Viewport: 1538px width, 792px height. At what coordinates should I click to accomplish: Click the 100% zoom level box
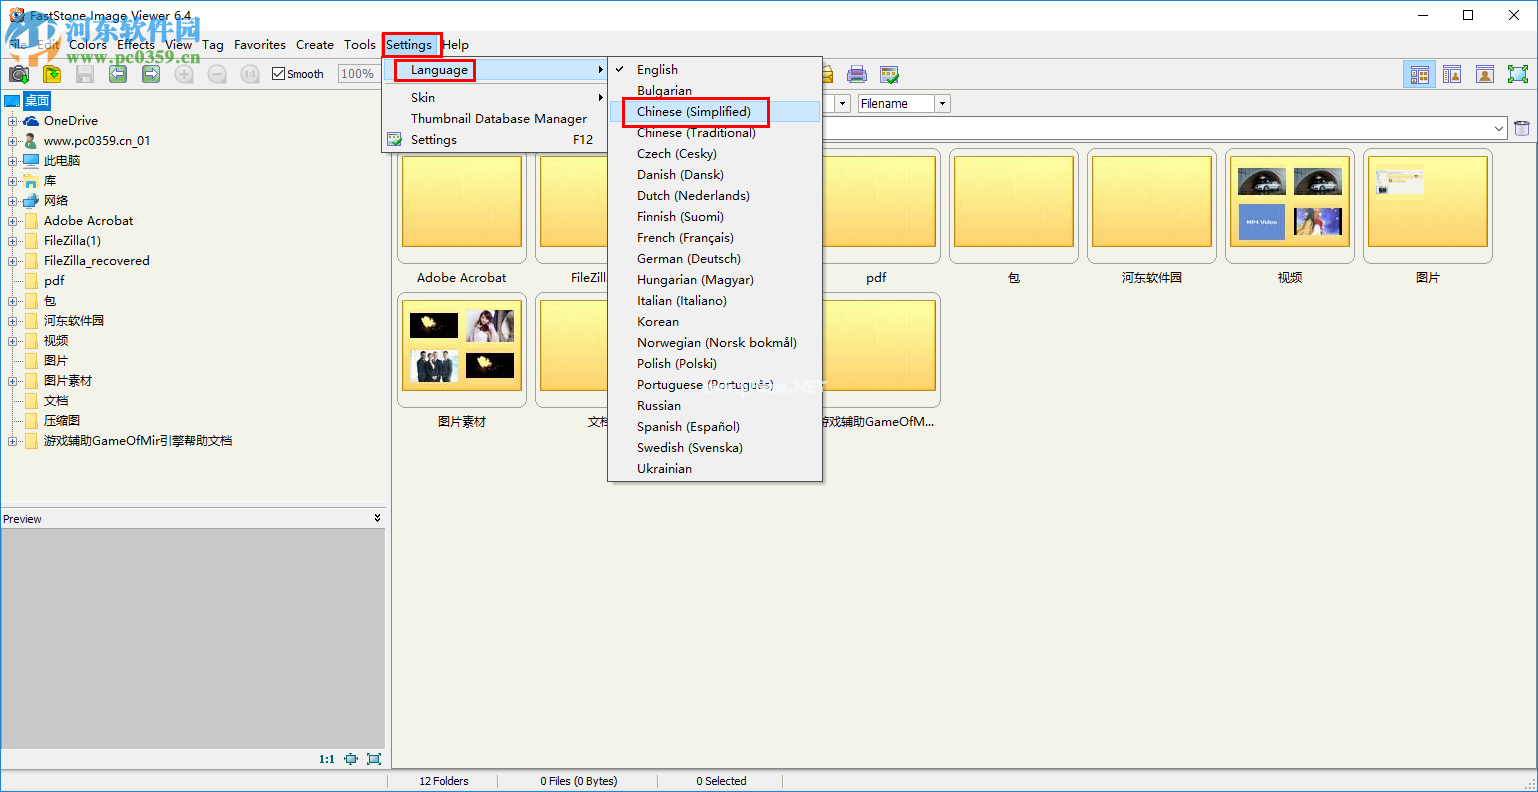point(357,74)
